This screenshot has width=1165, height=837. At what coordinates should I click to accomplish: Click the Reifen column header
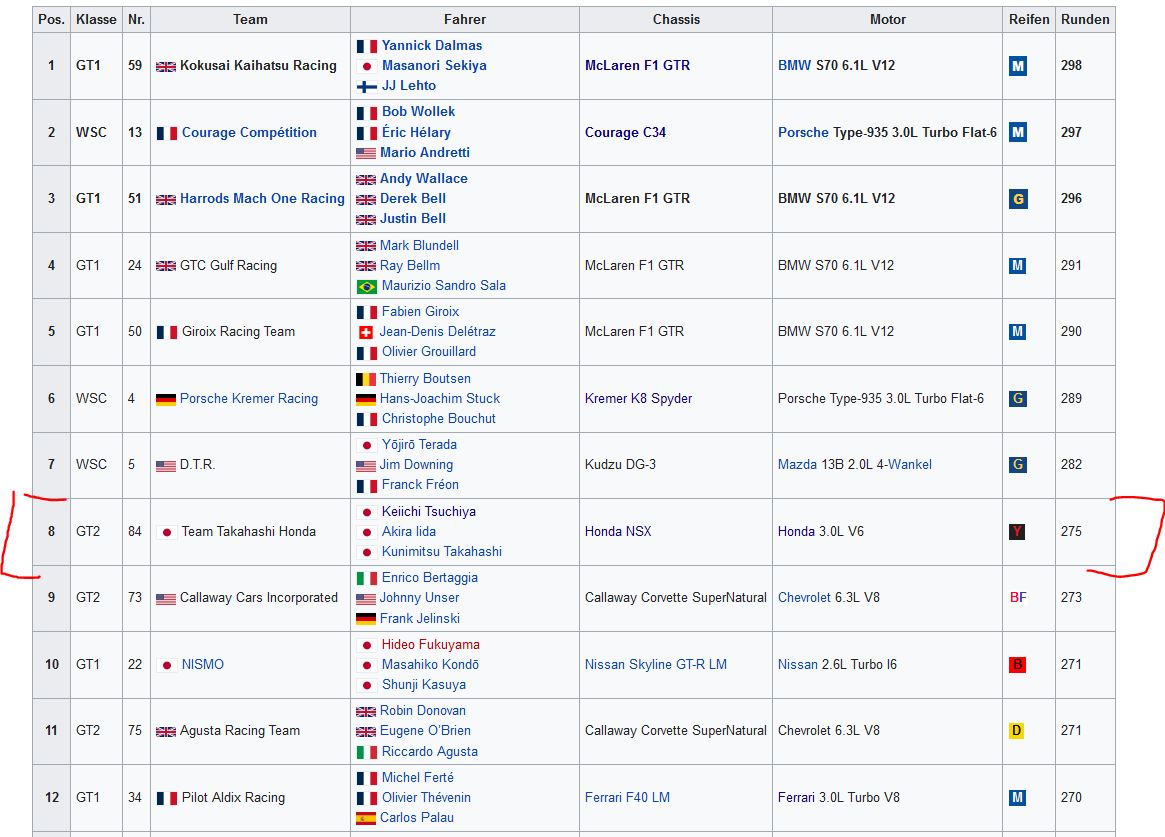pyautogui.click(x=1029, y=19)
